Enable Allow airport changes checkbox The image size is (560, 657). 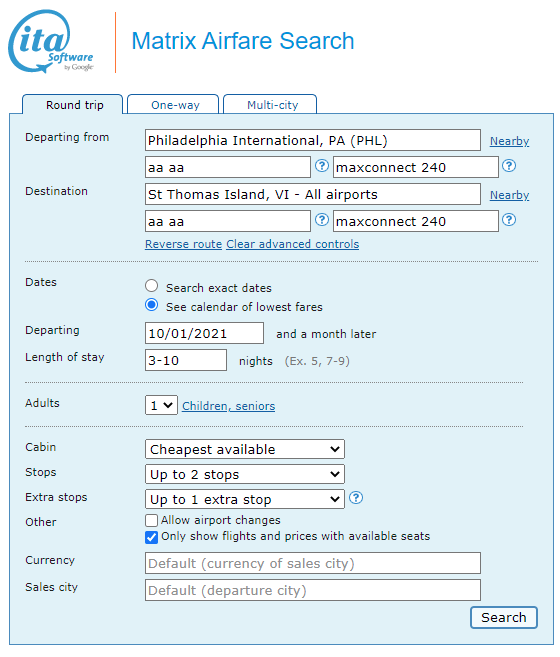click(151, 520)
